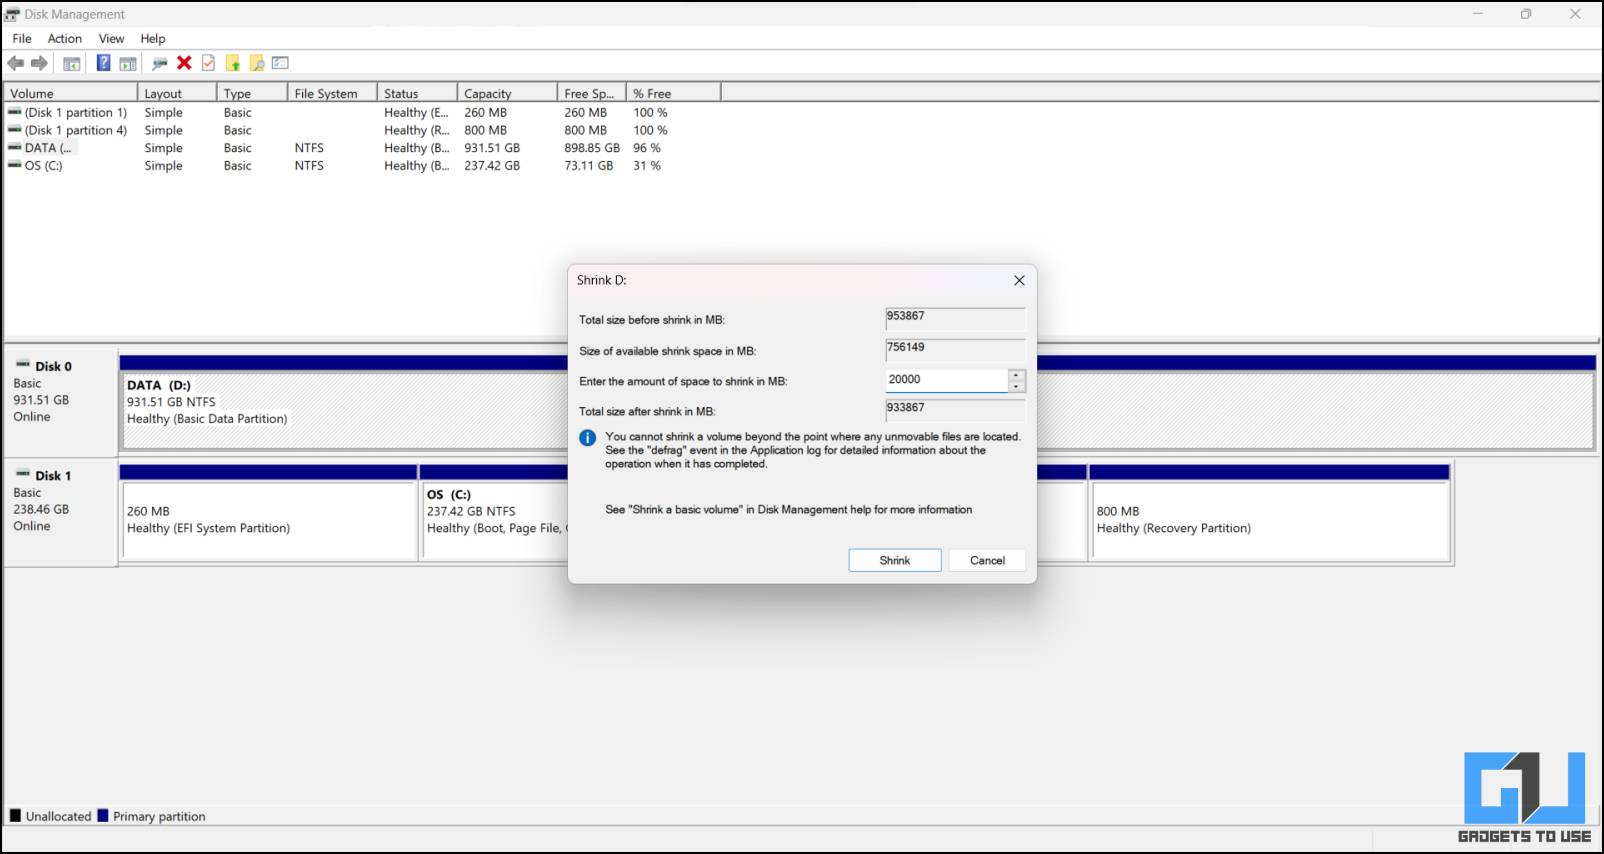Open the View menu

[112, 39]
